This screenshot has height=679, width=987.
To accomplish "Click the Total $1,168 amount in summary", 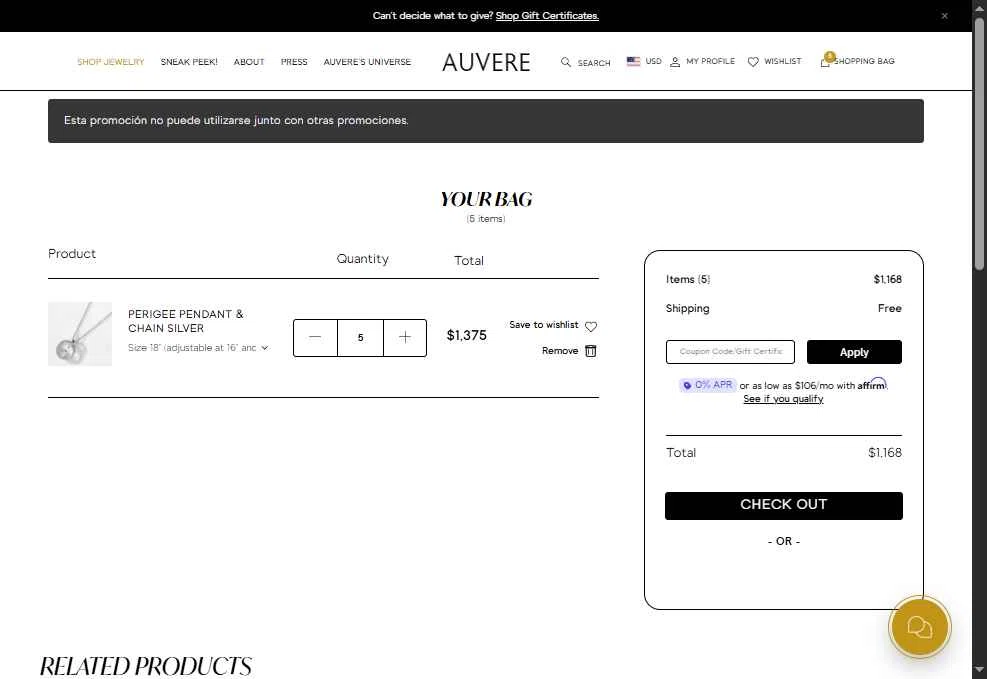I will (884, 452).
